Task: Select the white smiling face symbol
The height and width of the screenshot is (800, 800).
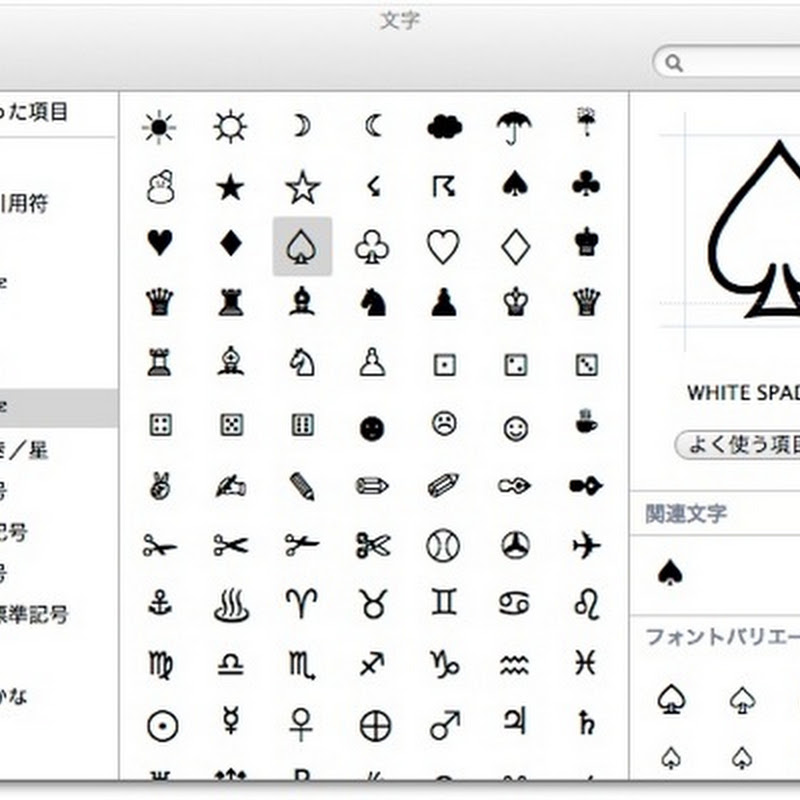Action: point(516,429)
